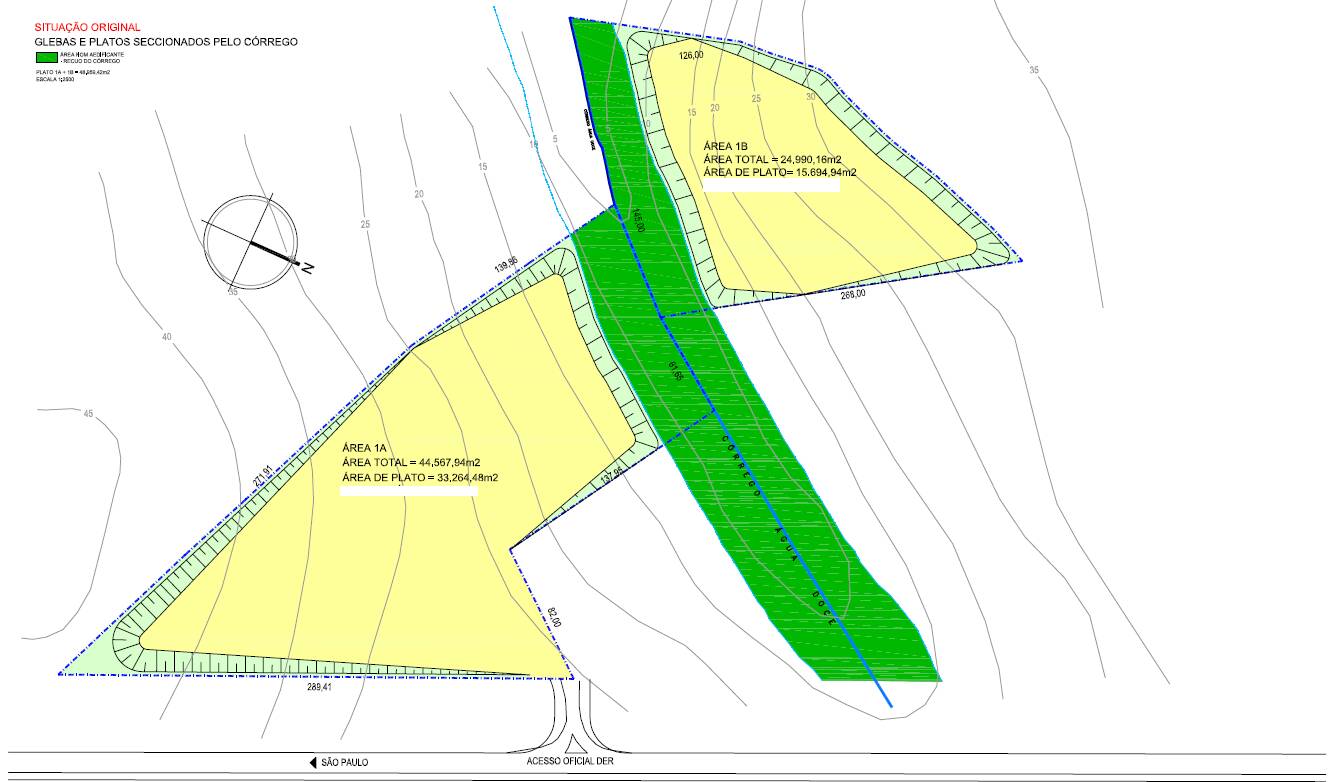Click the contour elevation label 45
This screenshot has height=782, width=1338.
[x=88, y=414]
